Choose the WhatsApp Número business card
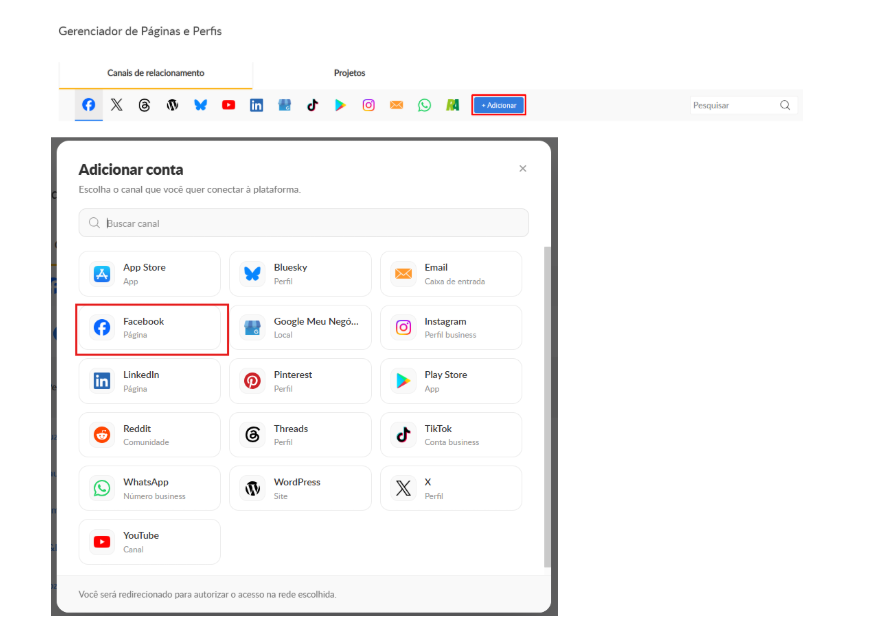This screenshot has height=620, width=878. click(150, 488)
